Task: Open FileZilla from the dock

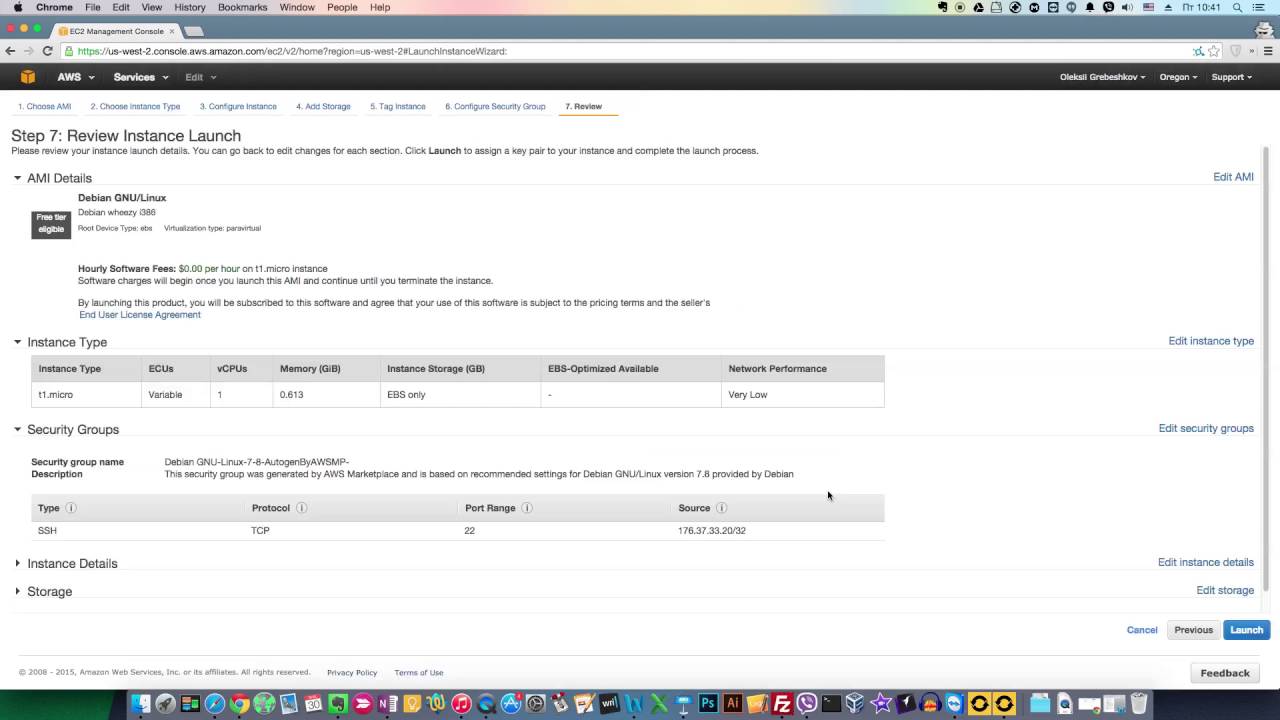Action: (x=782, y=704)
